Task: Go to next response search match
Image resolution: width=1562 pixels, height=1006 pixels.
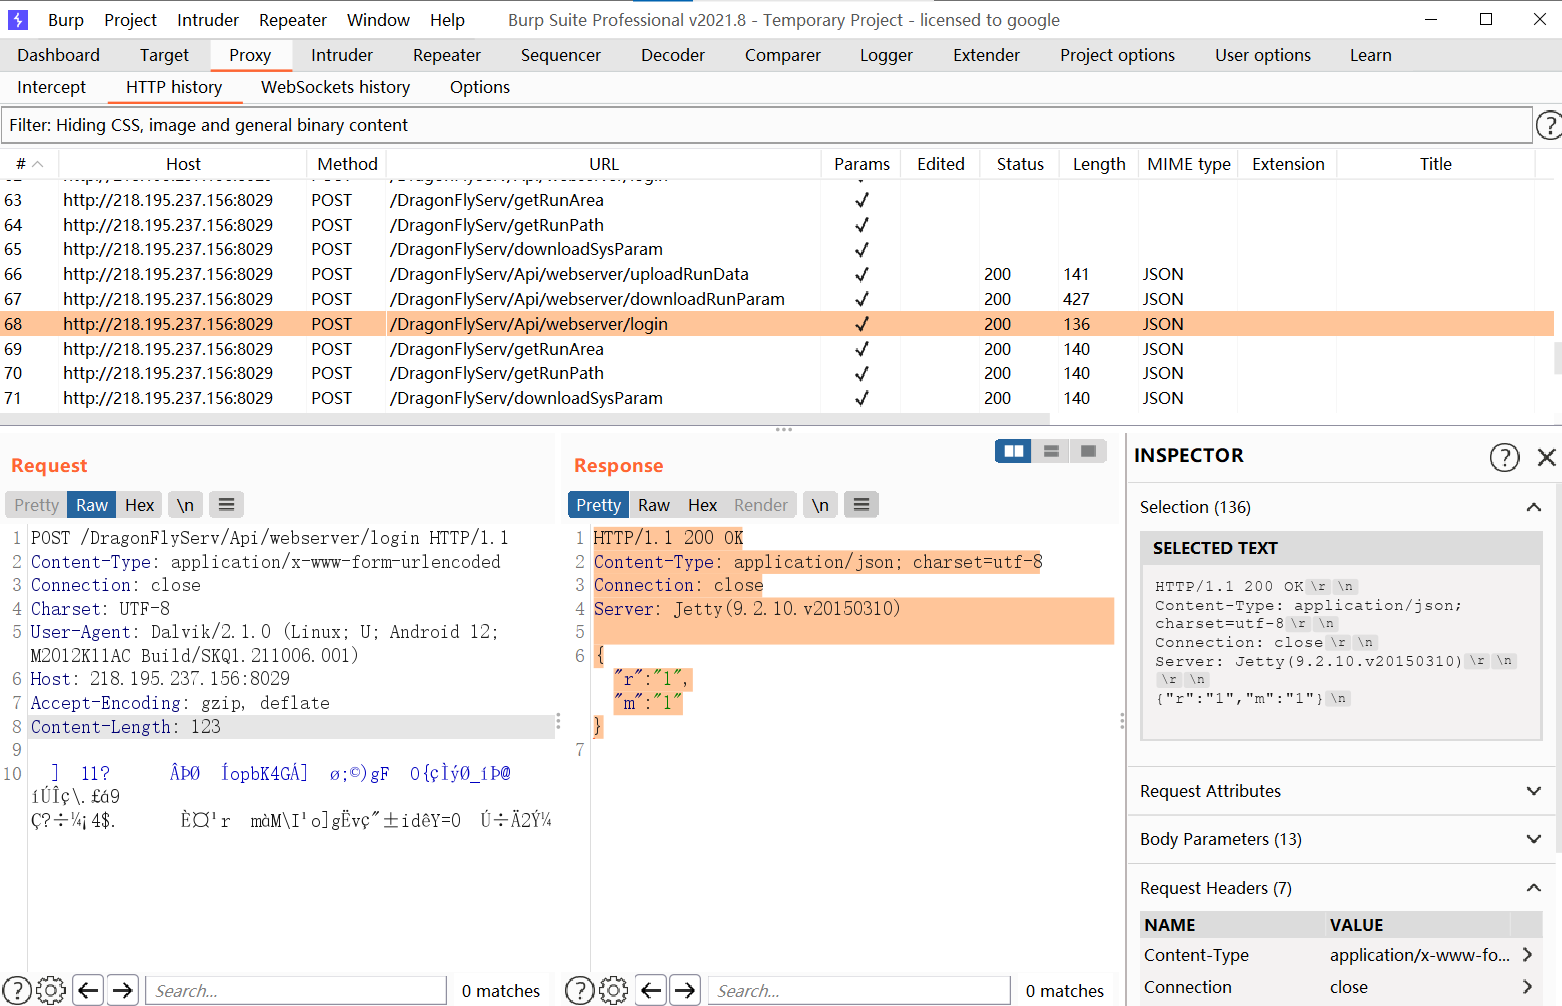Action: click(685, 990)
